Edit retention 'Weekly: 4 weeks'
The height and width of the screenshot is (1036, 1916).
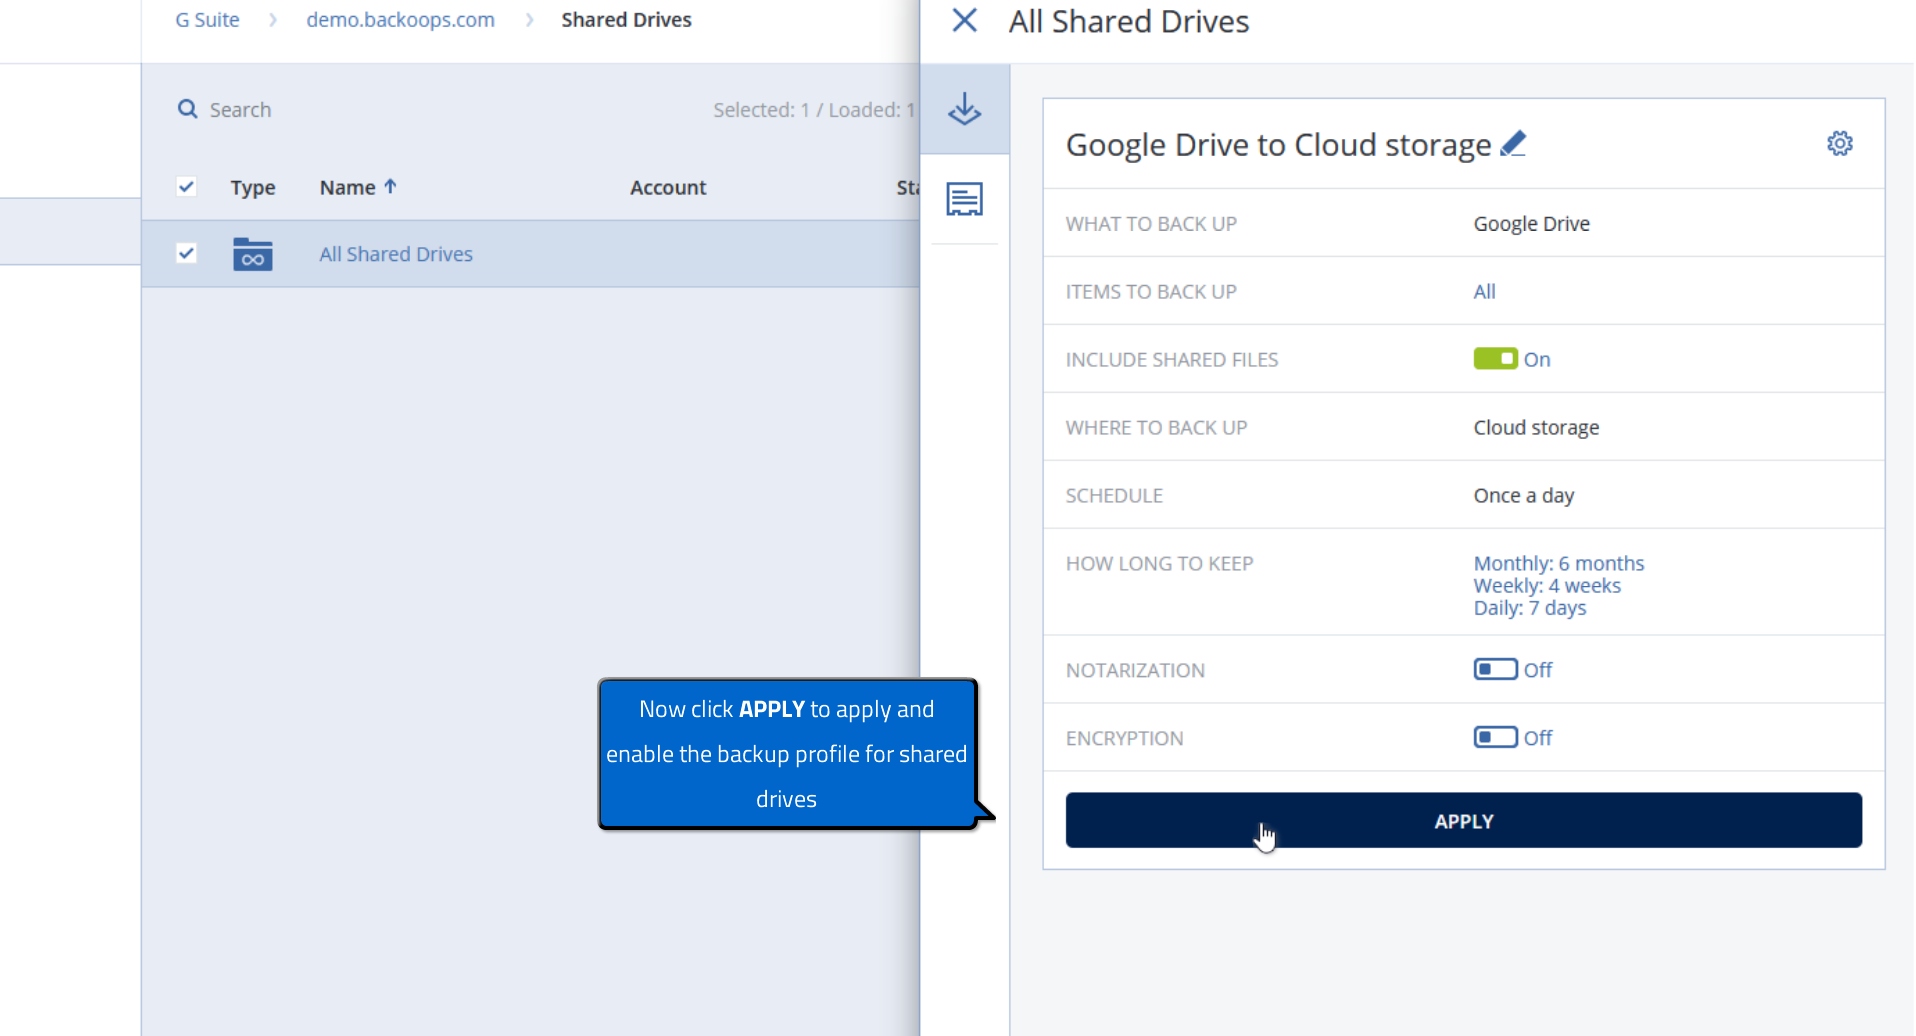(x=1546, y=585)
